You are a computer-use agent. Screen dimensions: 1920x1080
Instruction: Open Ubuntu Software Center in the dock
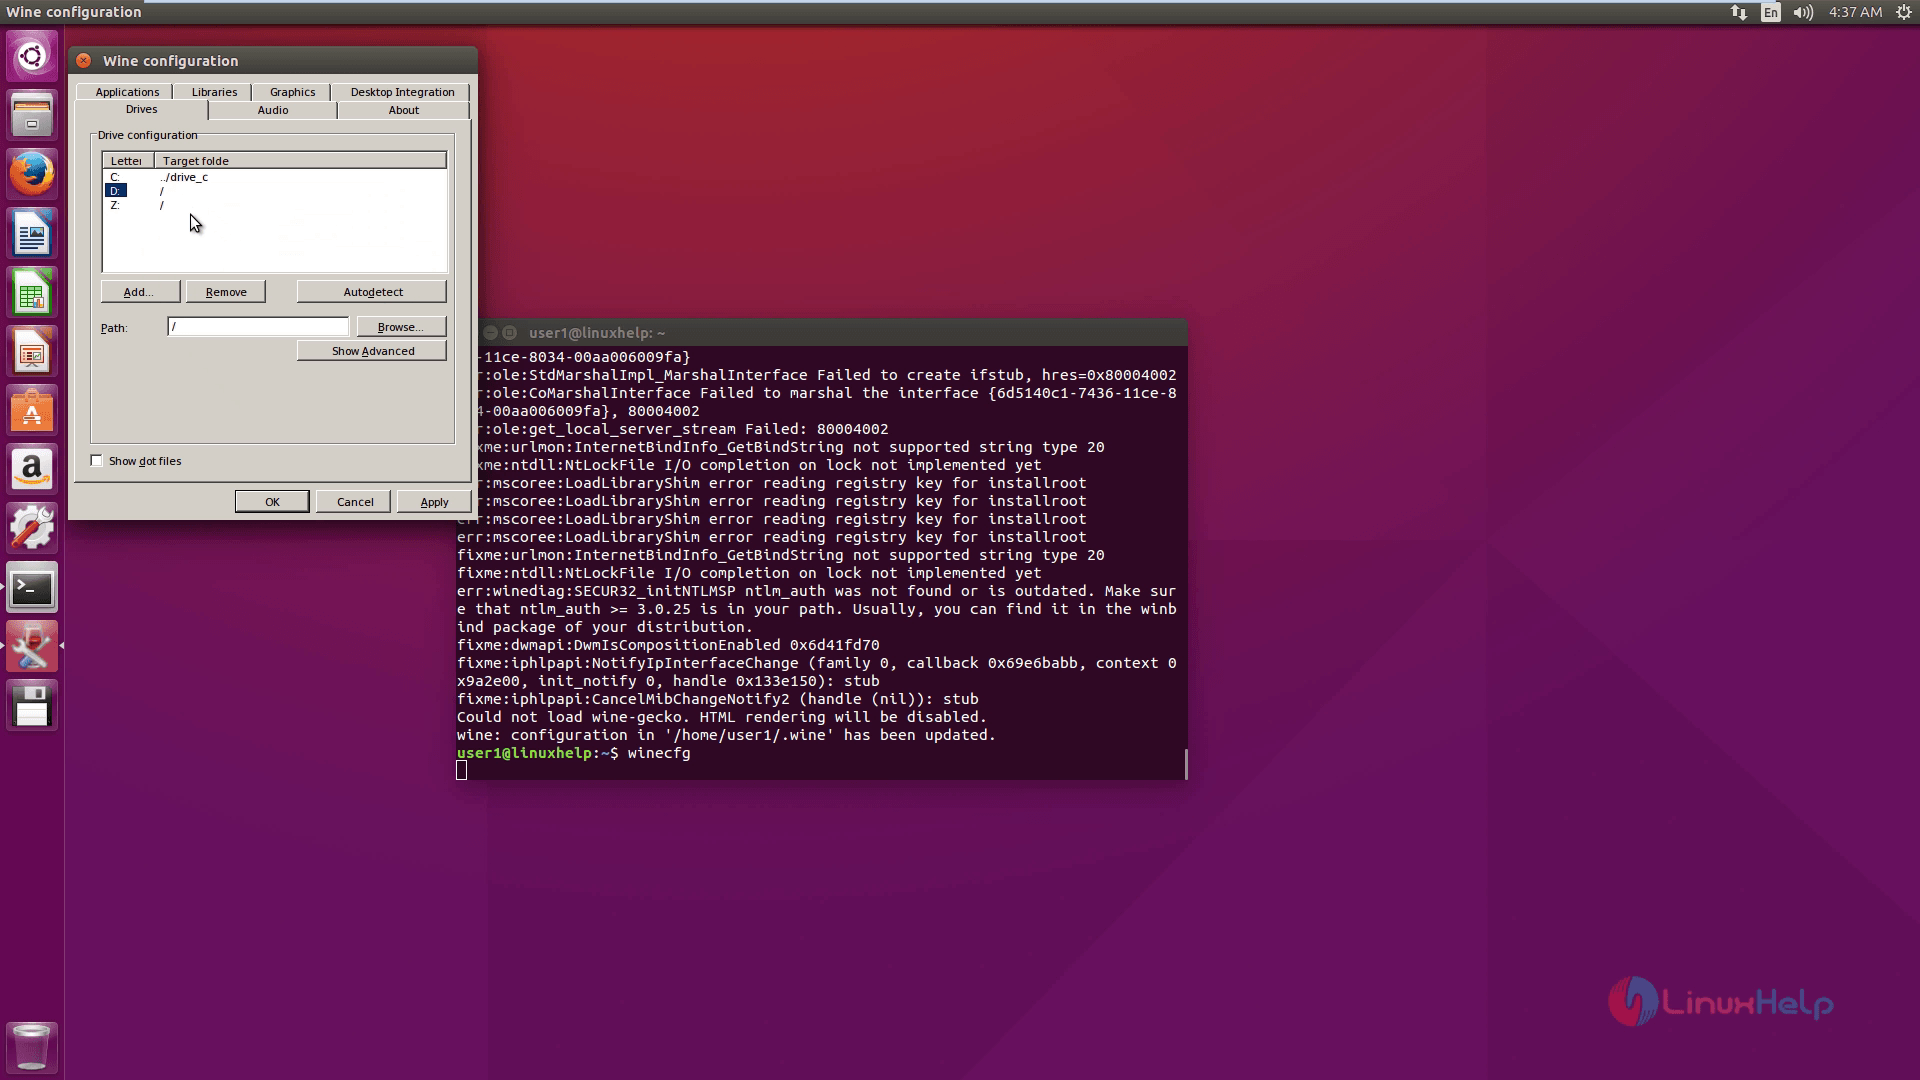click(x=32, y=411)
